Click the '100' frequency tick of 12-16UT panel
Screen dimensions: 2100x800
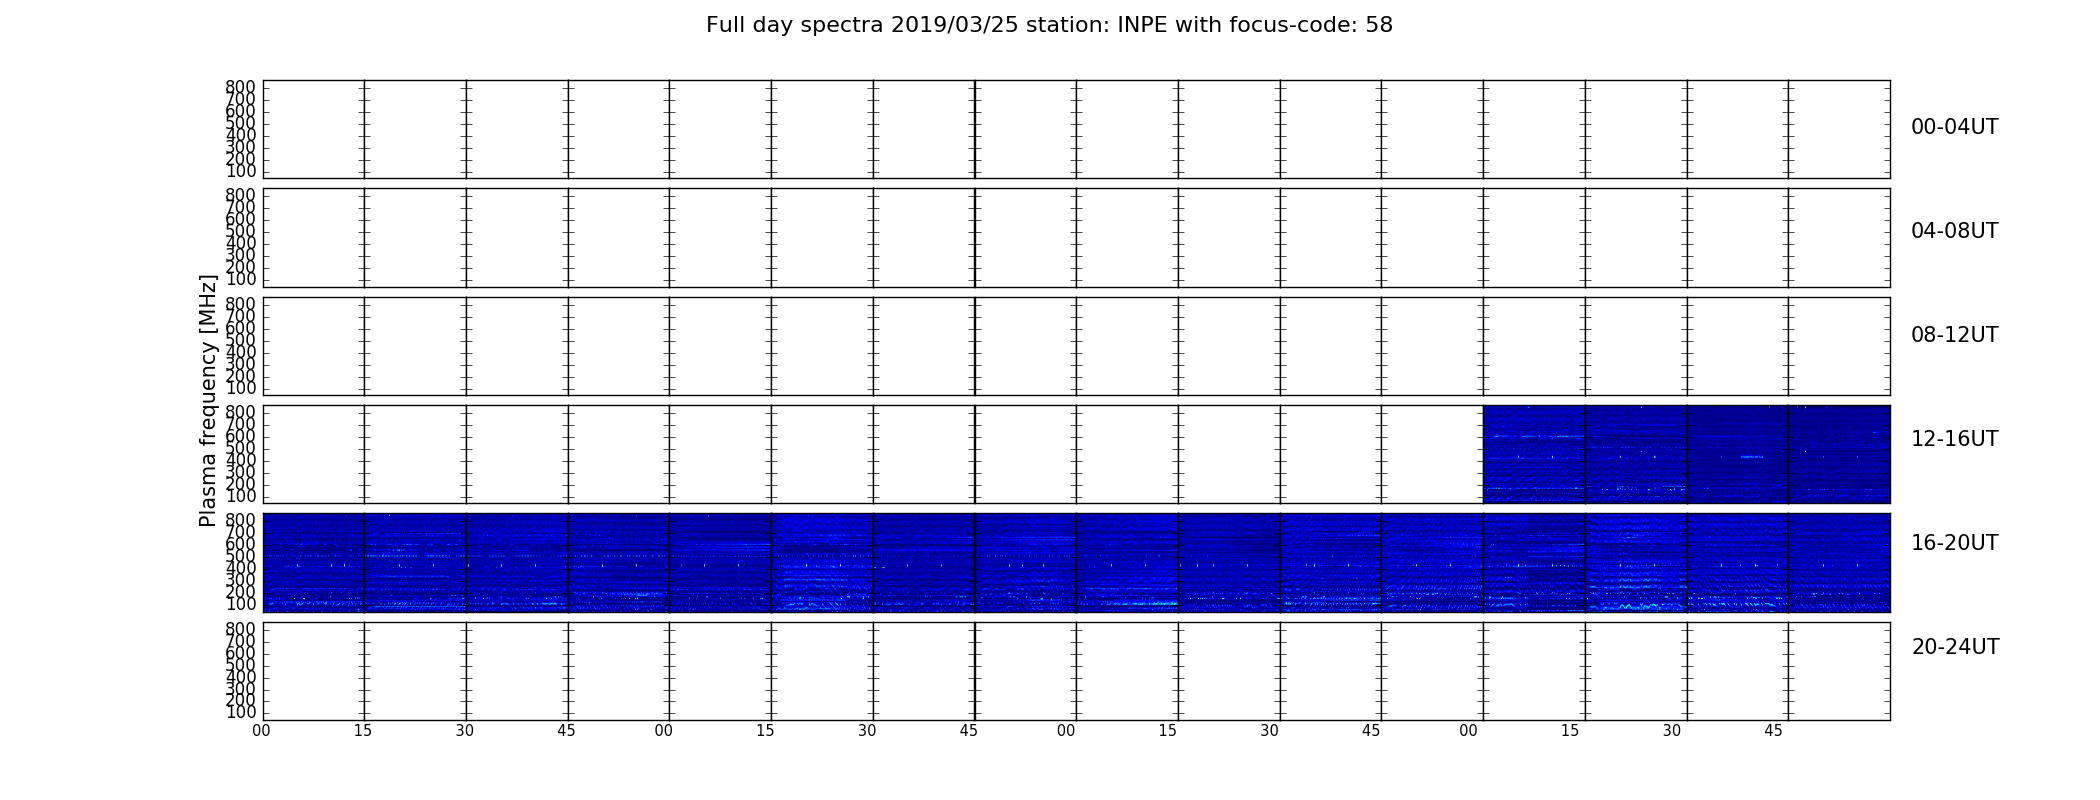(241, 496)
